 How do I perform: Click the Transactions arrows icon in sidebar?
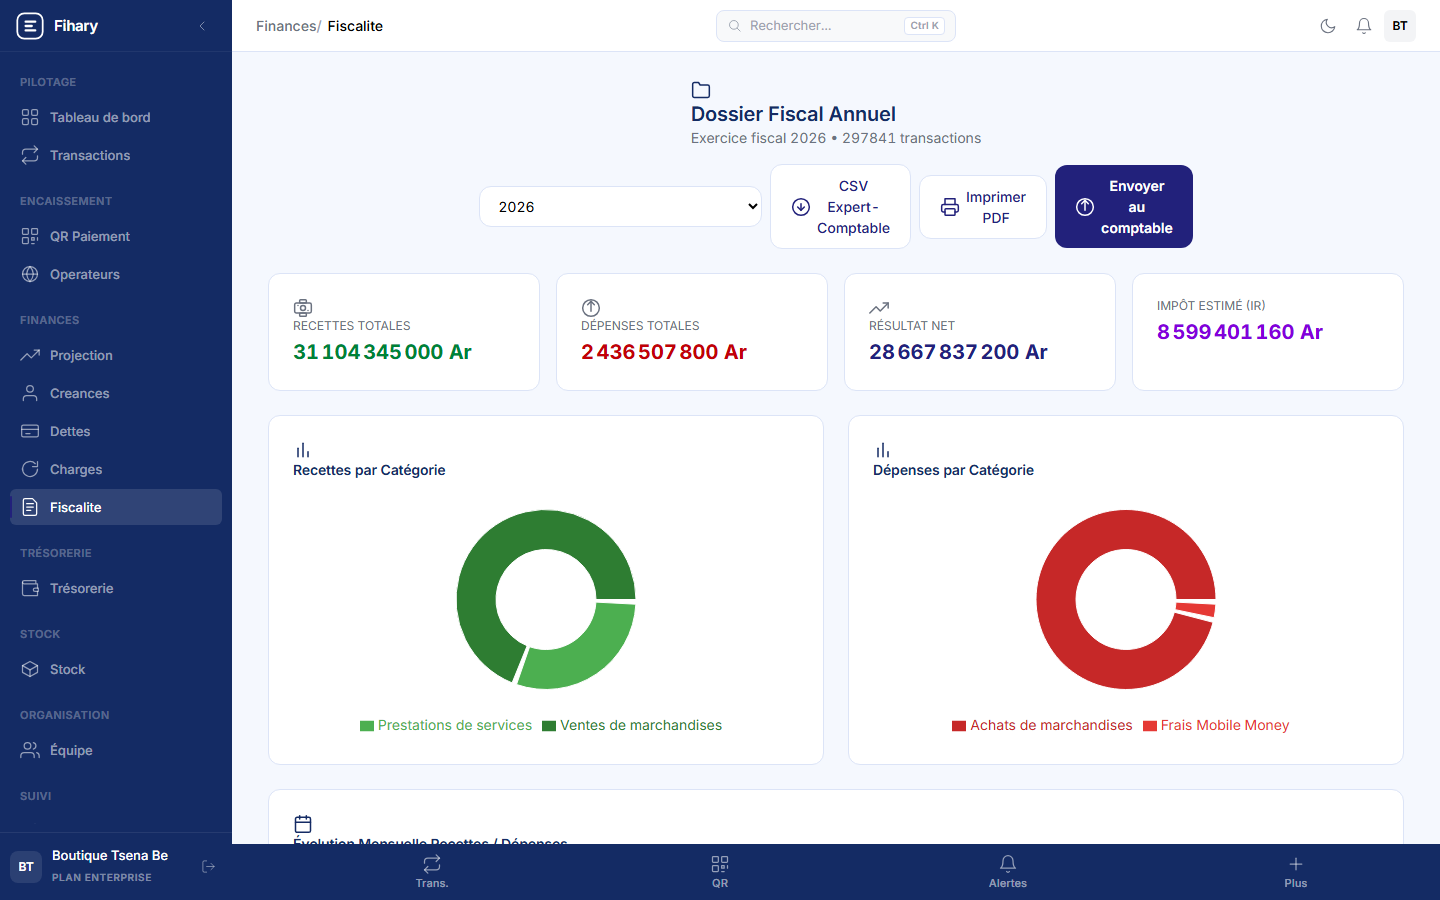pos(30,155)
